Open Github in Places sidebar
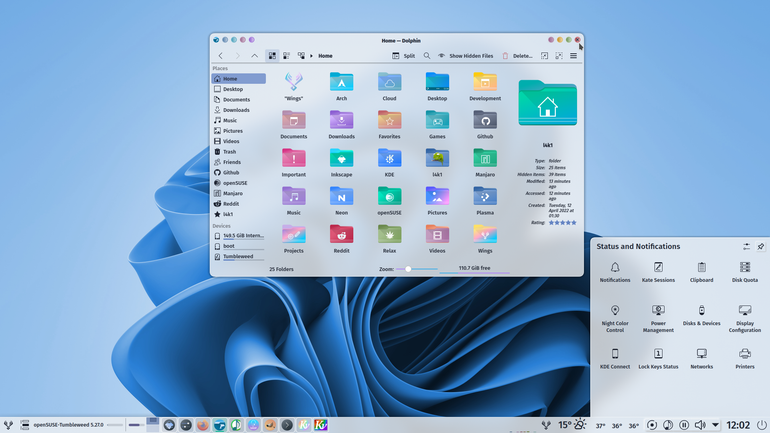770x433 pixels. [x=239, y=172]
